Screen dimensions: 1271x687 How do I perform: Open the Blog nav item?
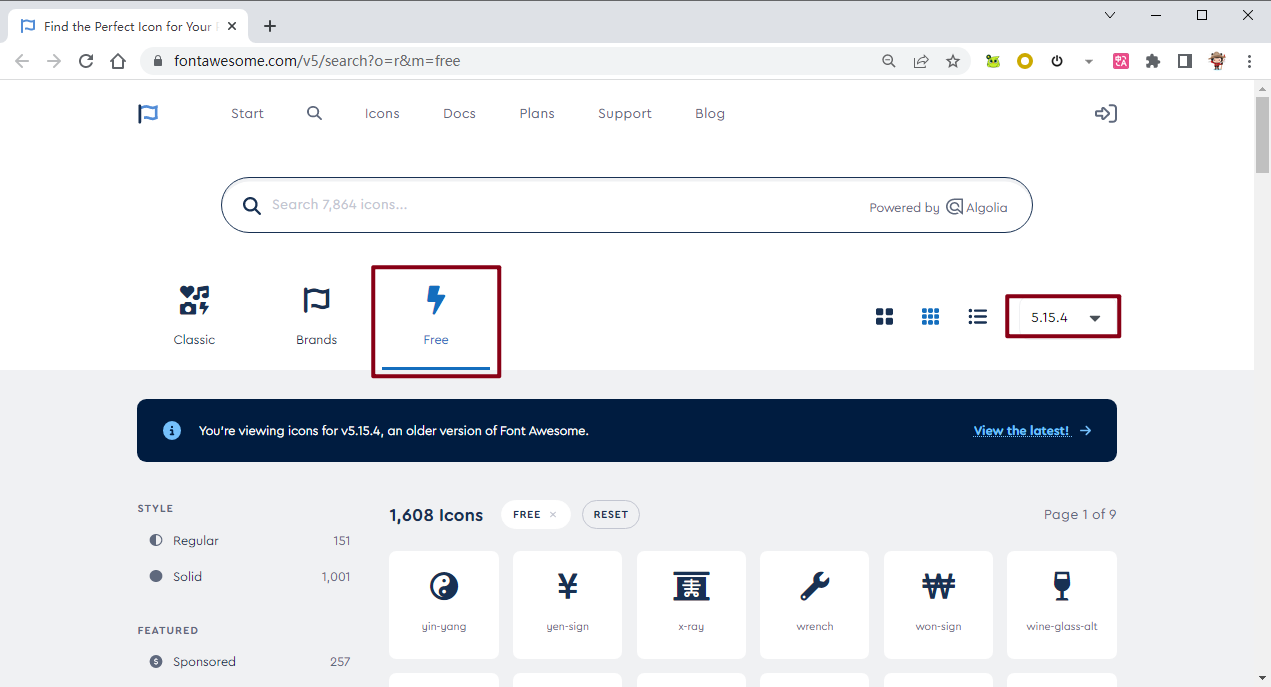point(710,114)
